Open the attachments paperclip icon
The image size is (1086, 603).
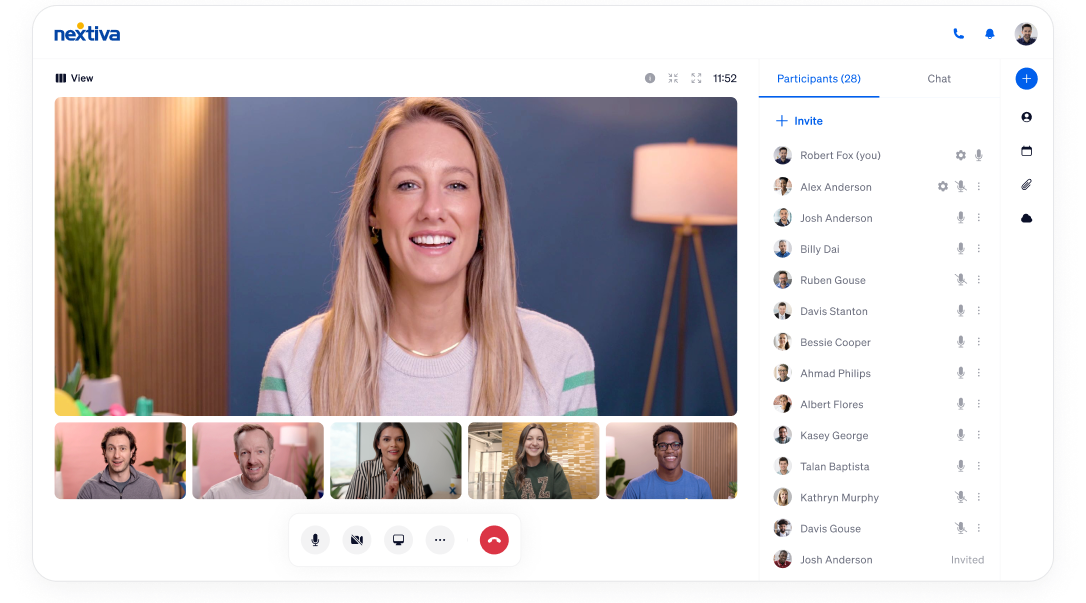click(1026, 184)
